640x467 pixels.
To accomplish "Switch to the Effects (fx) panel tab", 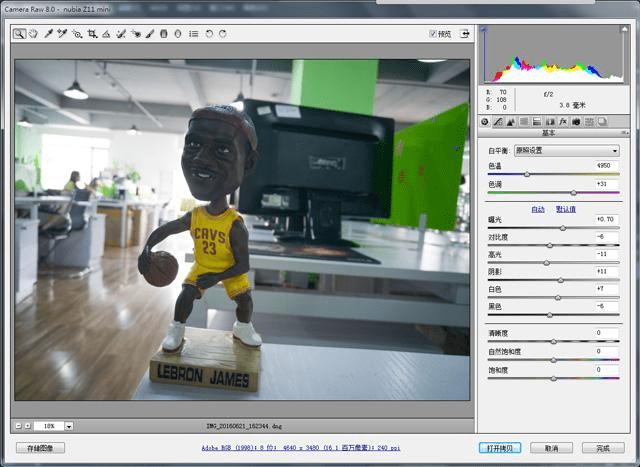I will (563, 122).
